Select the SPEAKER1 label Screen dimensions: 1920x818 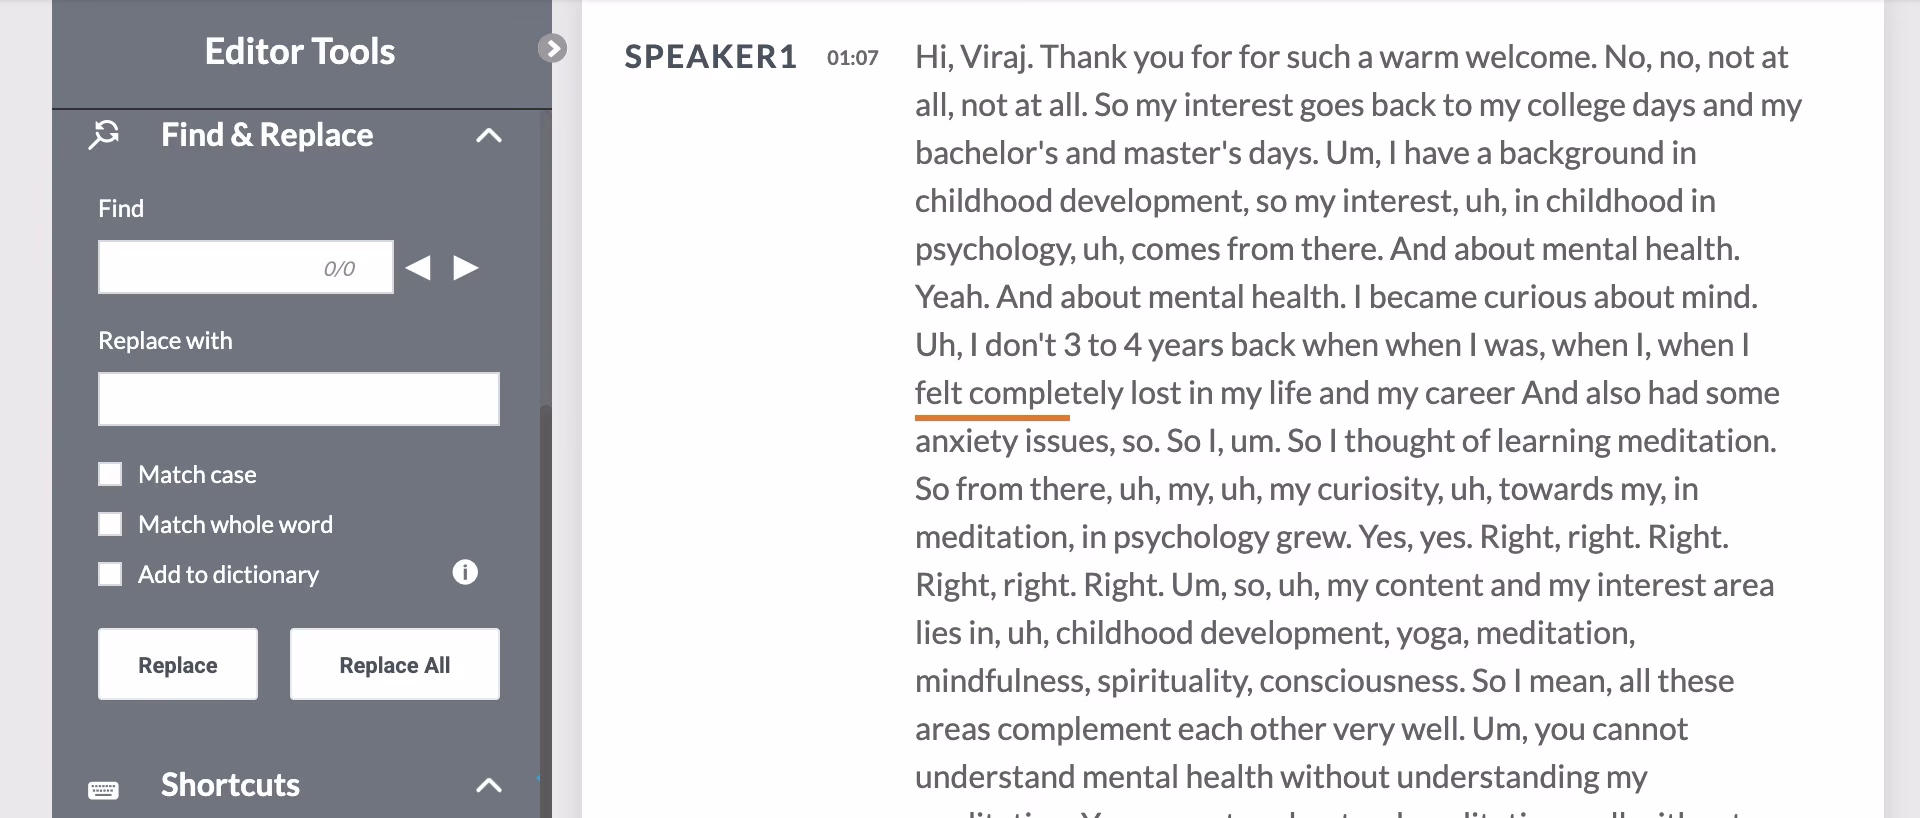[711, 57]
